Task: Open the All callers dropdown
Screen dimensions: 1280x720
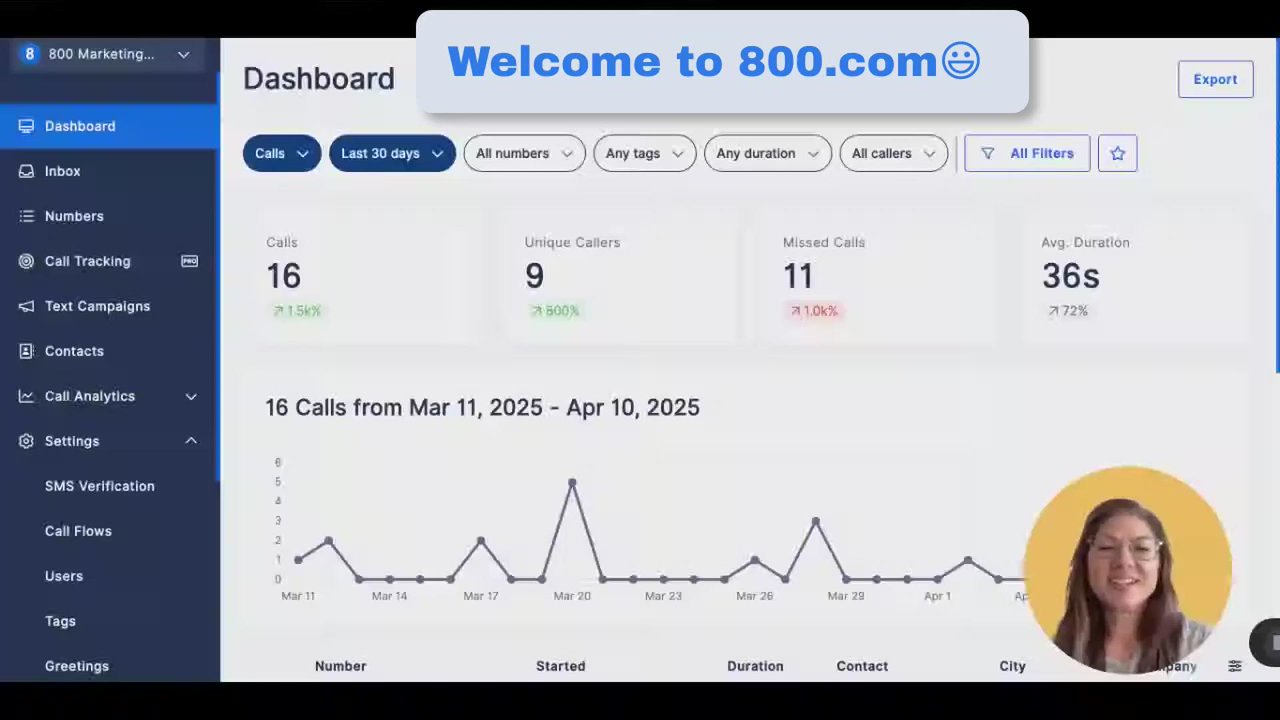Action: tap(893, 153)
